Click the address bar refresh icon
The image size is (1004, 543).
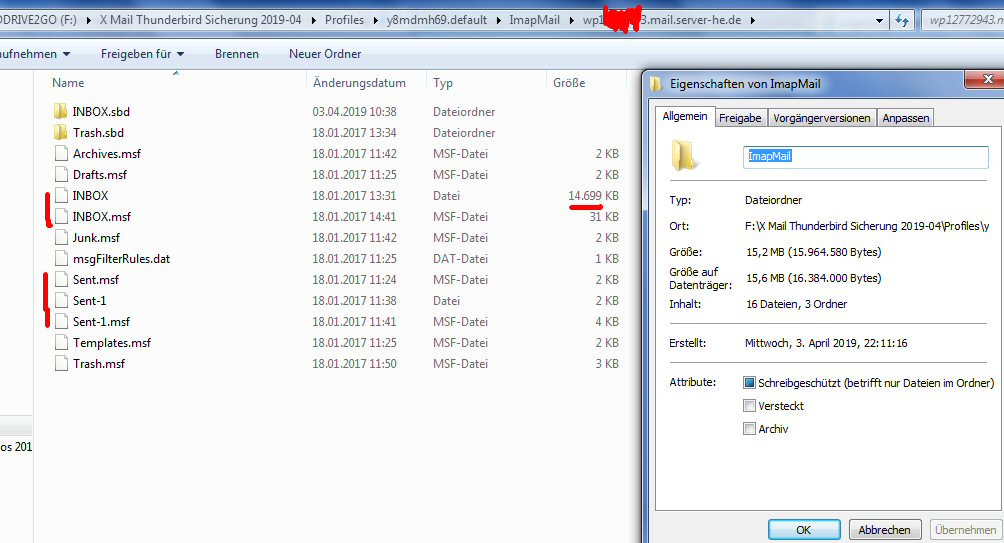pyautogui.click(x=902, y=20)
